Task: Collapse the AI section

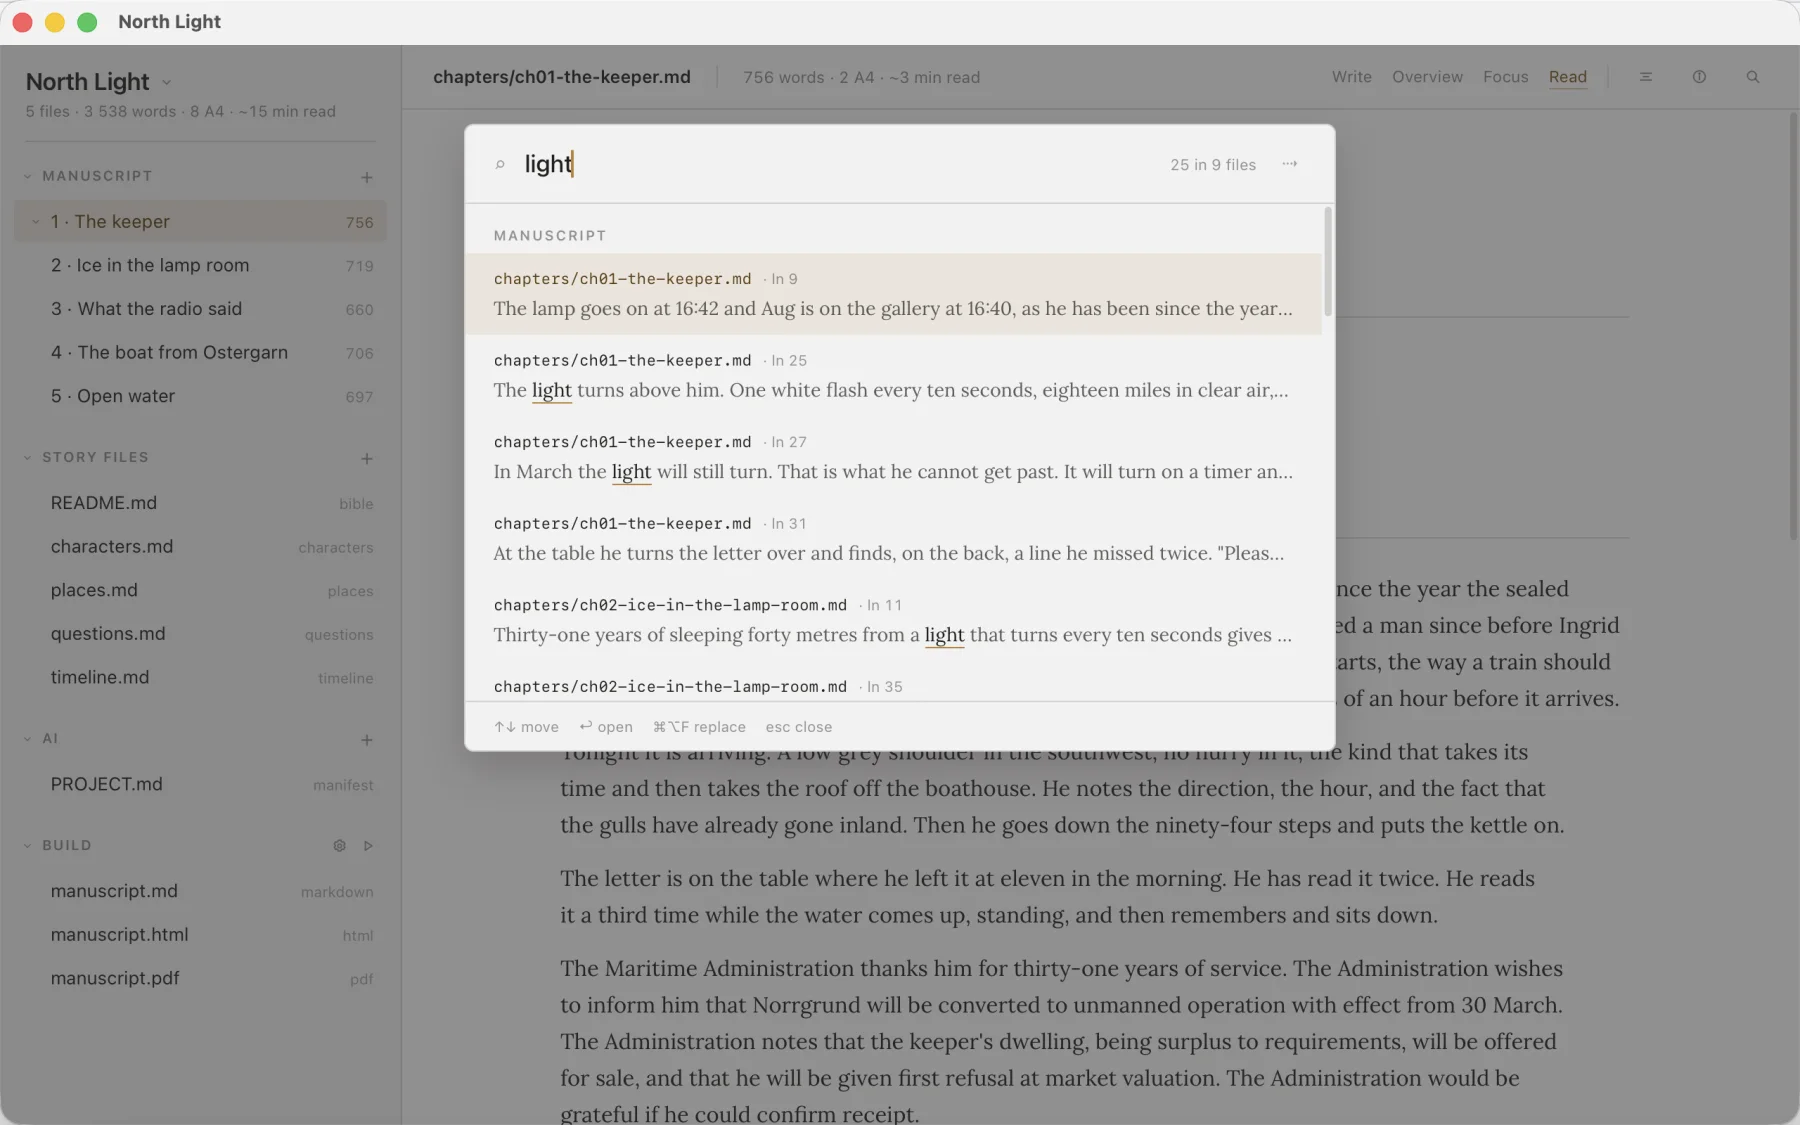Action: (x=28, y=739)
